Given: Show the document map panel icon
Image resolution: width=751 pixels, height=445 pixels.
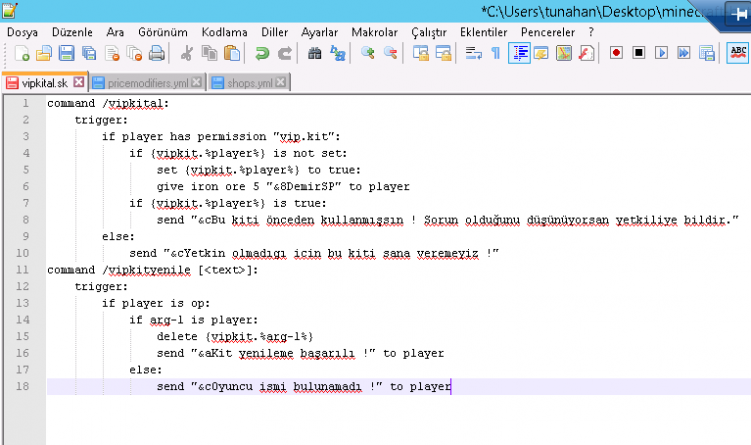Looking at the screenshot, I should coord(564,53).
